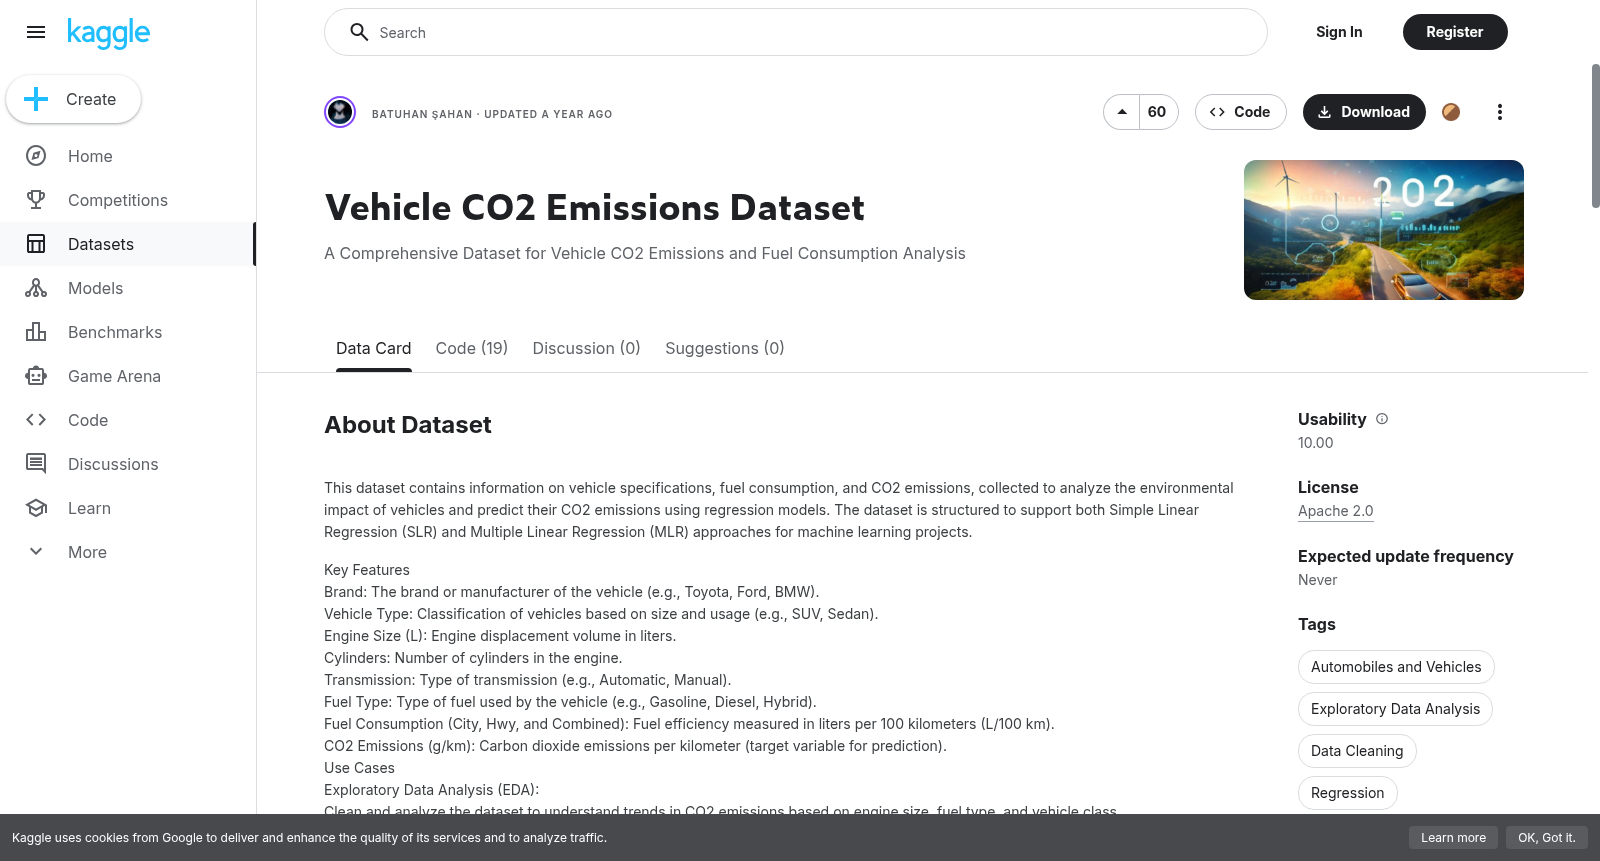This screenshot has height=861, width=1600.
Task: Click the Kaggle logo
Action: point(108,33)
